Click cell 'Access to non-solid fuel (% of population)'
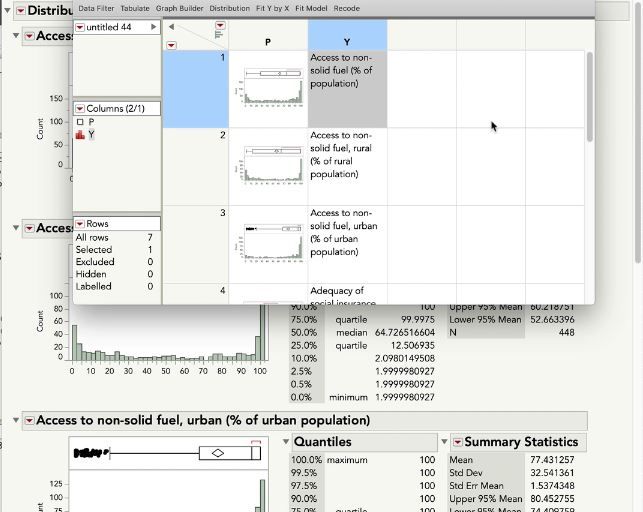Image resolution: width=643 pixels, height=512 pixels. click(x=347, y=89)
